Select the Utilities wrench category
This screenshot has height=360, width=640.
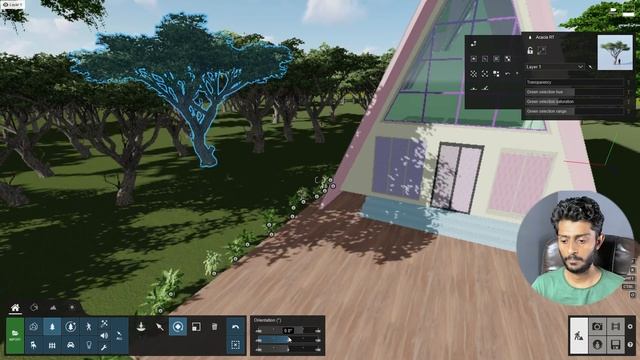[104, 347]
